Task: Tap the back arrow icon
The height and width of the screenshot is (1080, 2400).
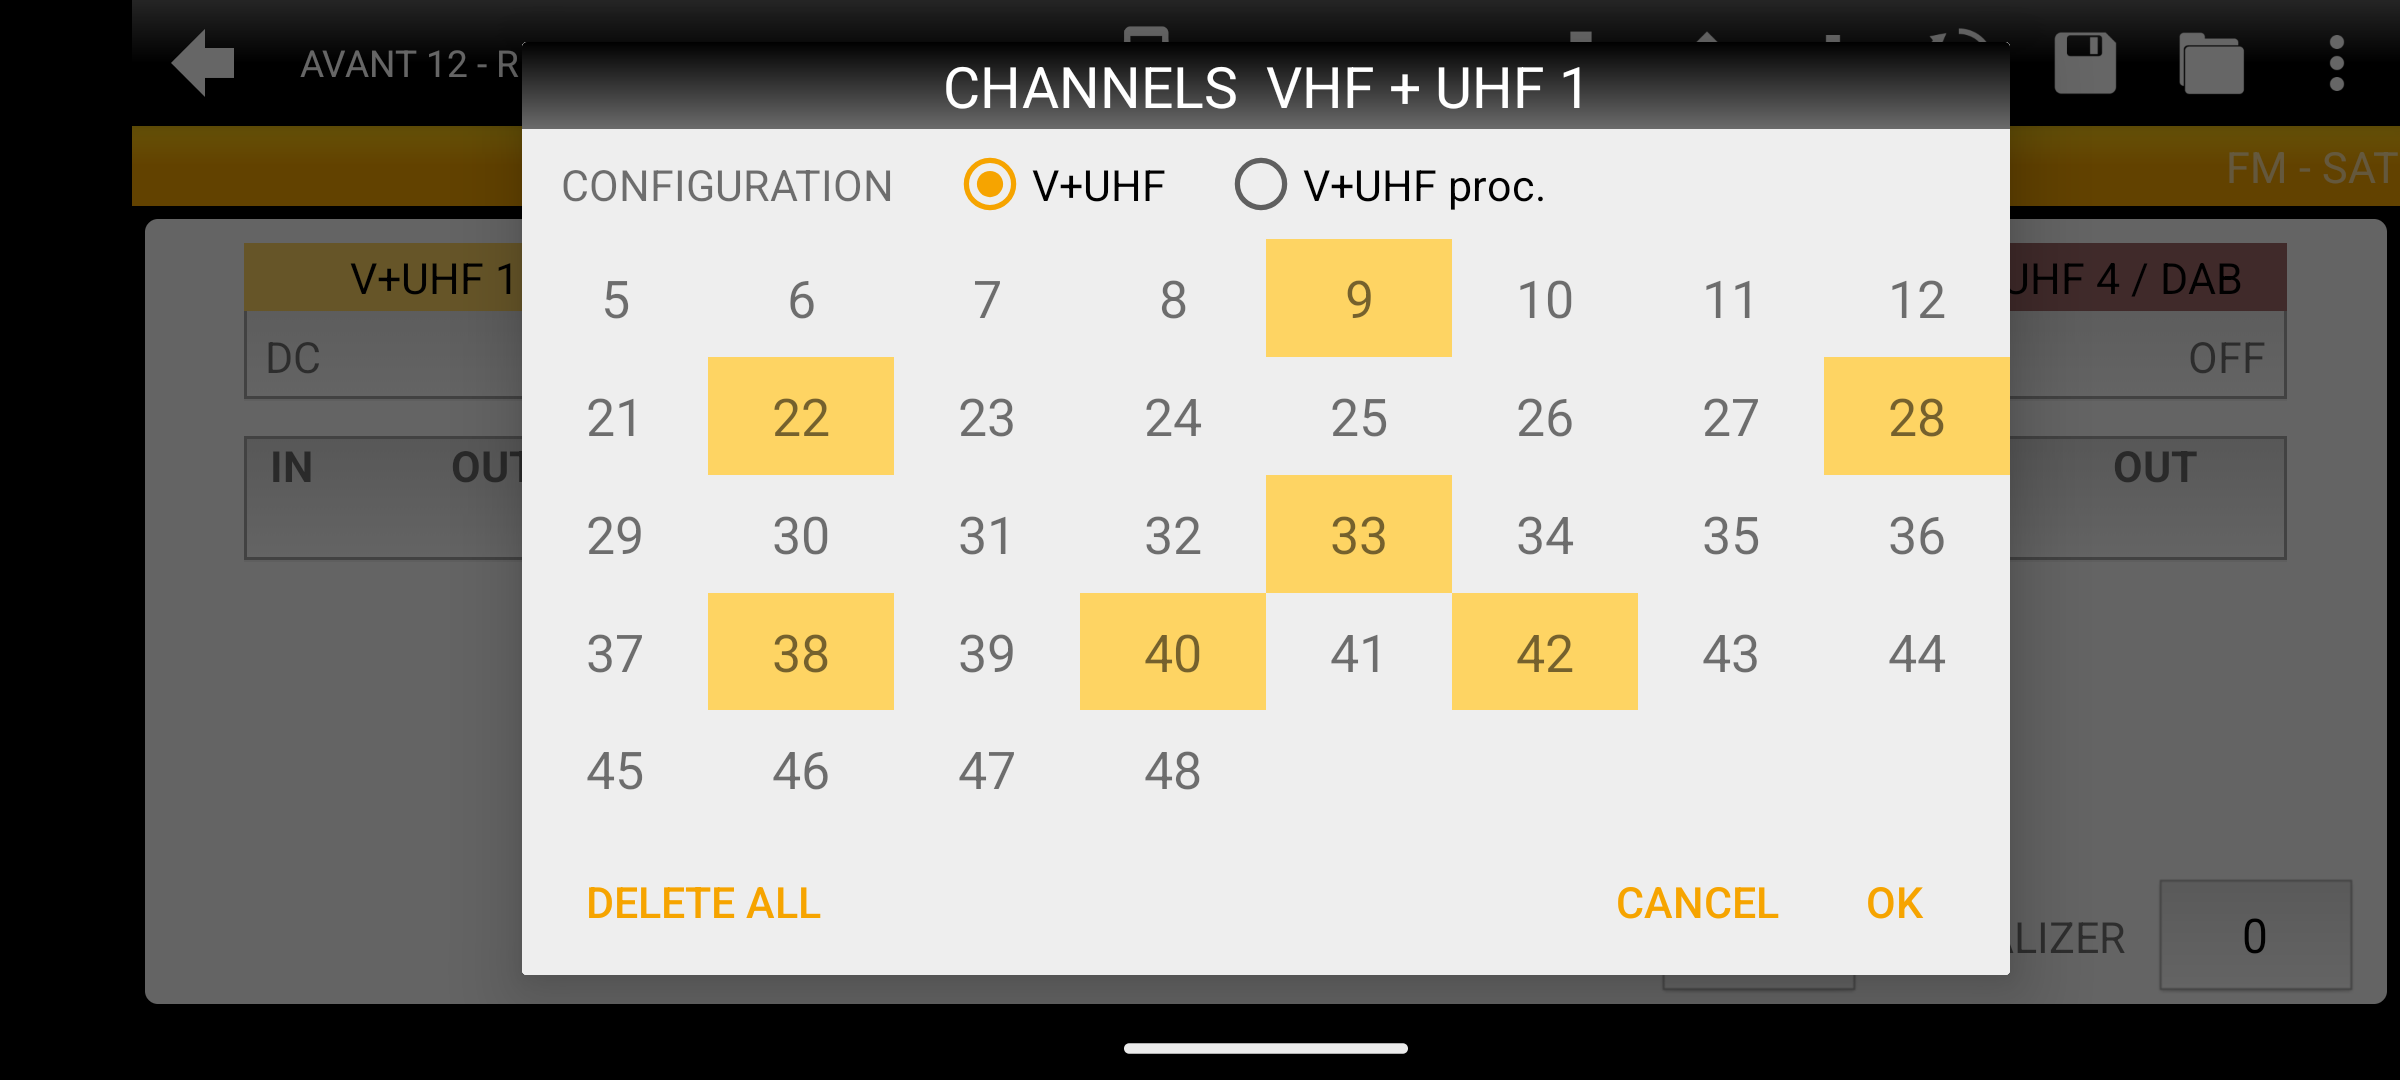Action: pos(204,63)
